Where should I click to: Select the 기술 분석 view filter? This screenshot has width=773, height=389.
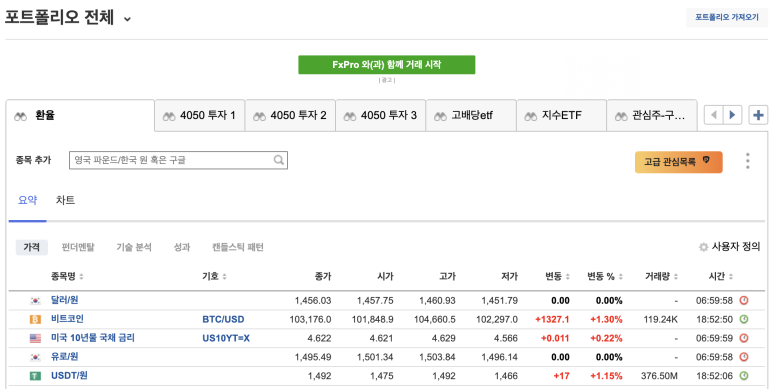[134, 247]
